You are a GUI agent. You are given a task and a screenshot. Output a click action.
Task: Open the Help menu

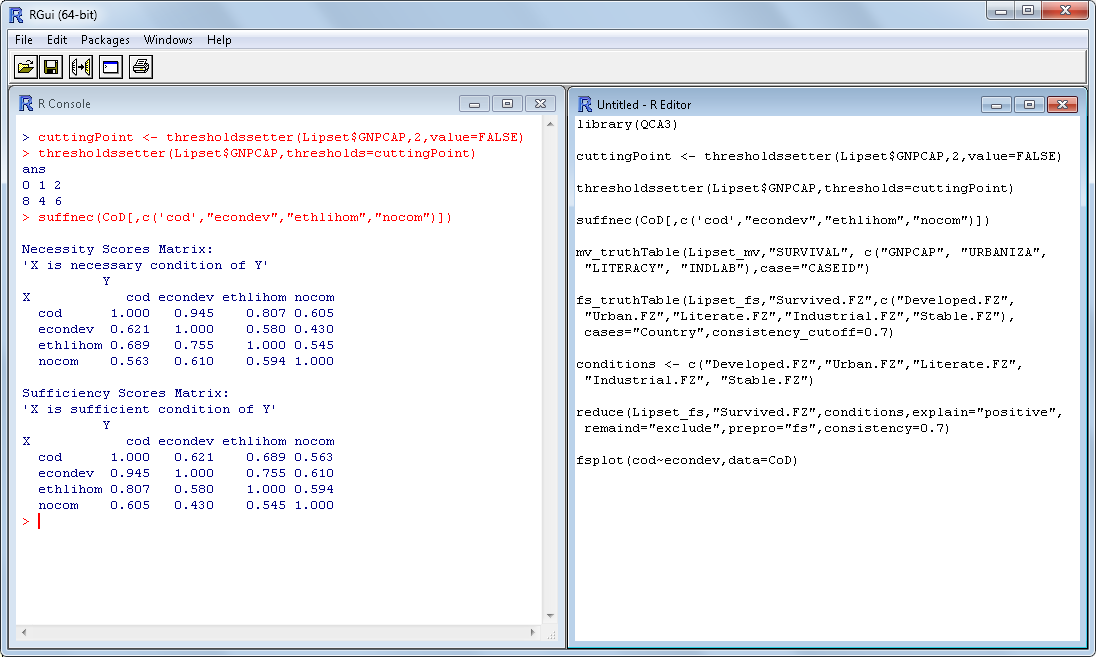(x=219, y=40)
